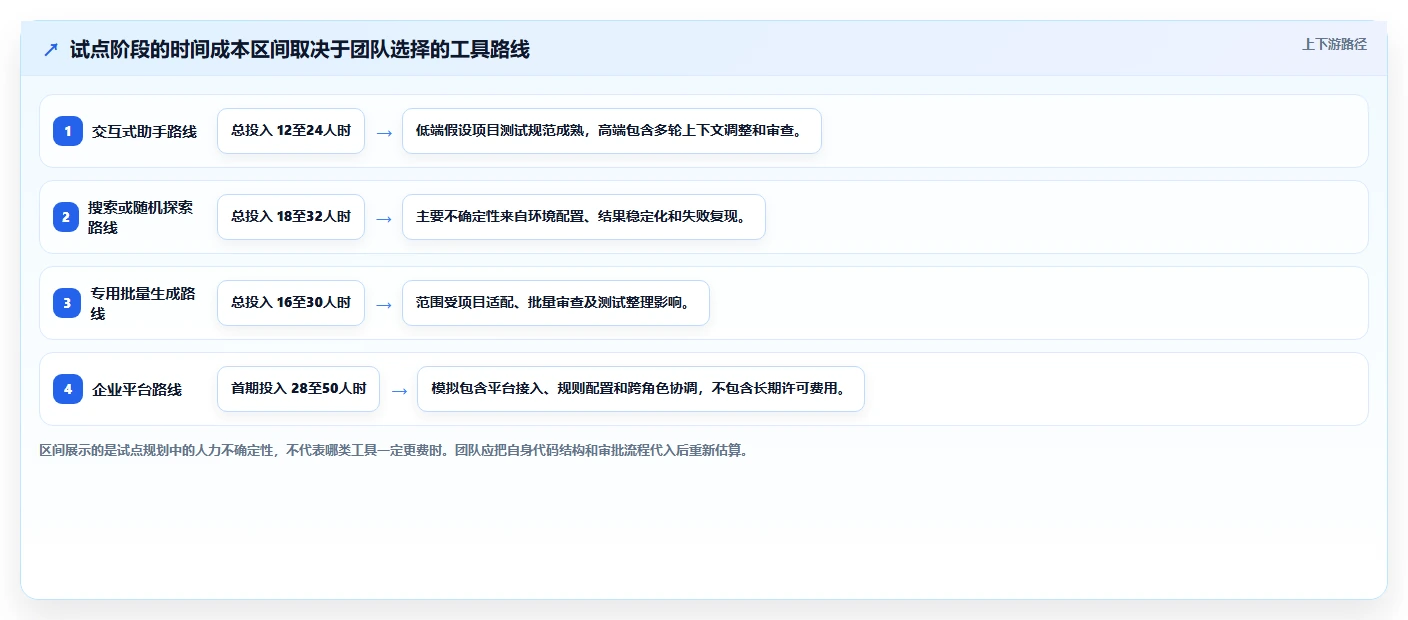This screenshot has height=620, width=1408.
Task: Click the 总投入 16至30人时 box
Action: click(x=291, y=303)
